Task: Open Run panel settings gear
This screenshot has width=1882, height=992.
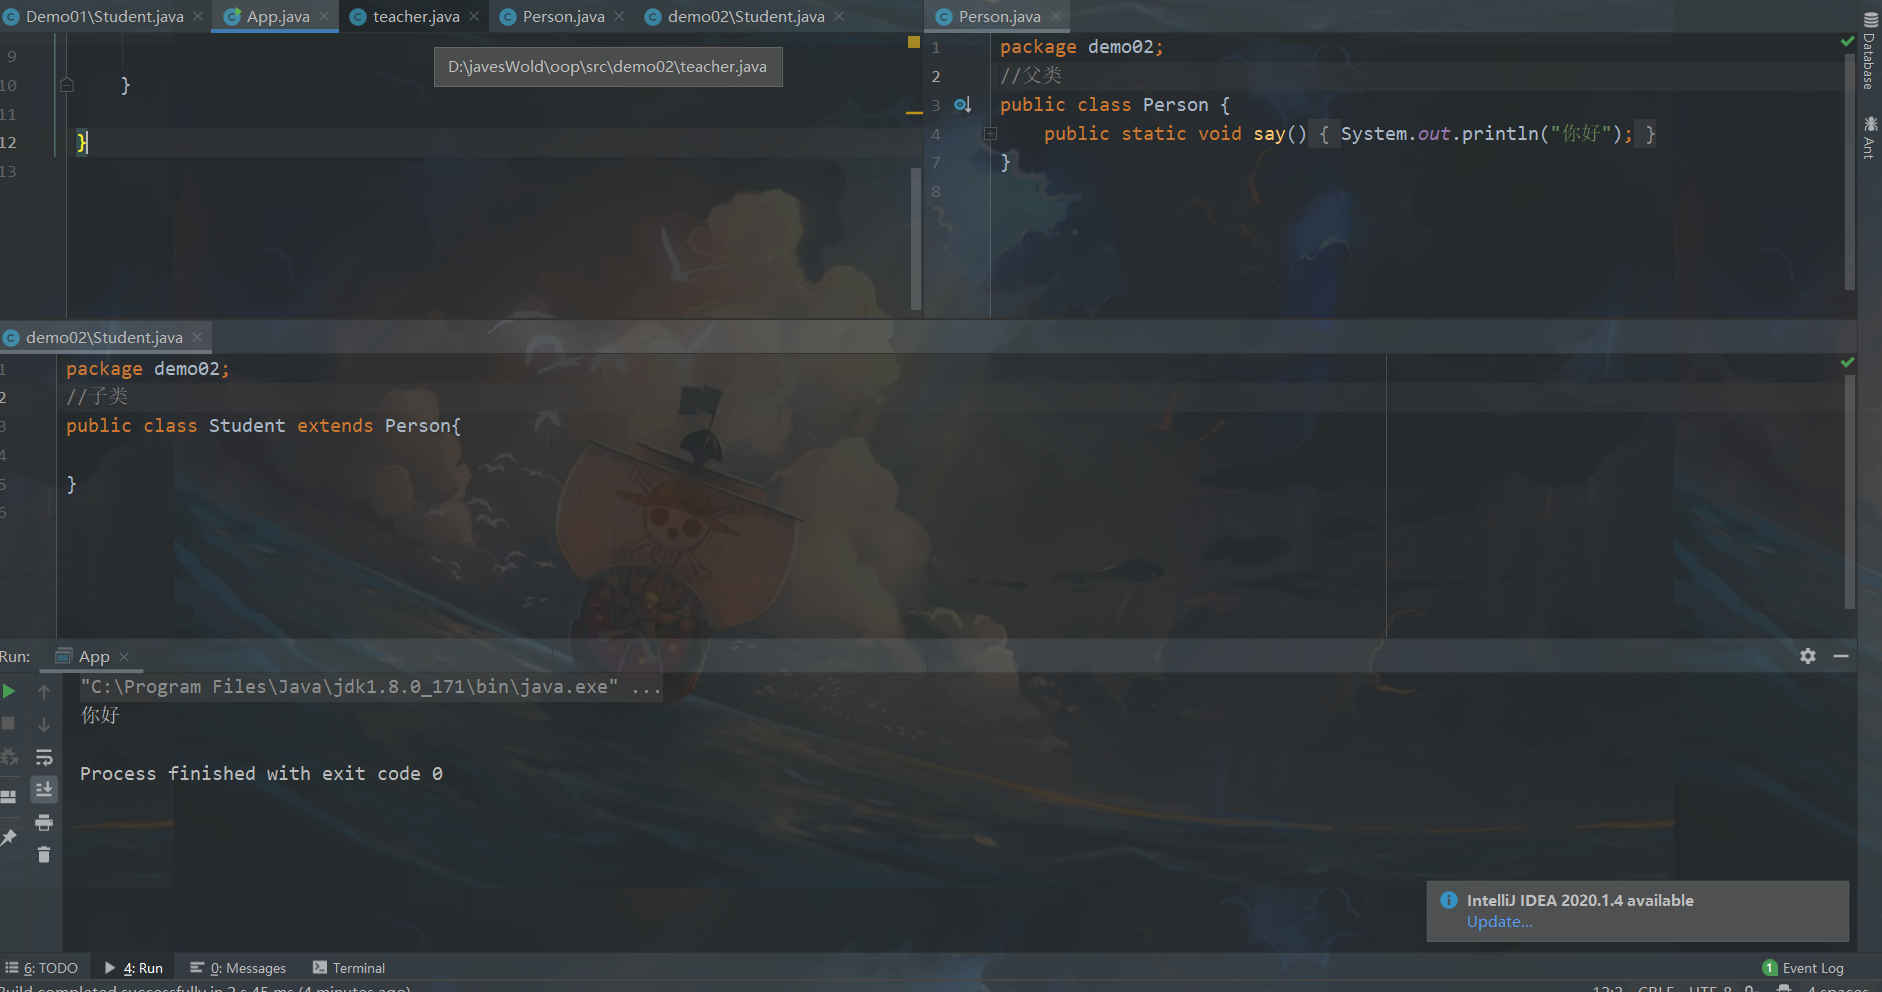Action: (x=1808, y=656)
